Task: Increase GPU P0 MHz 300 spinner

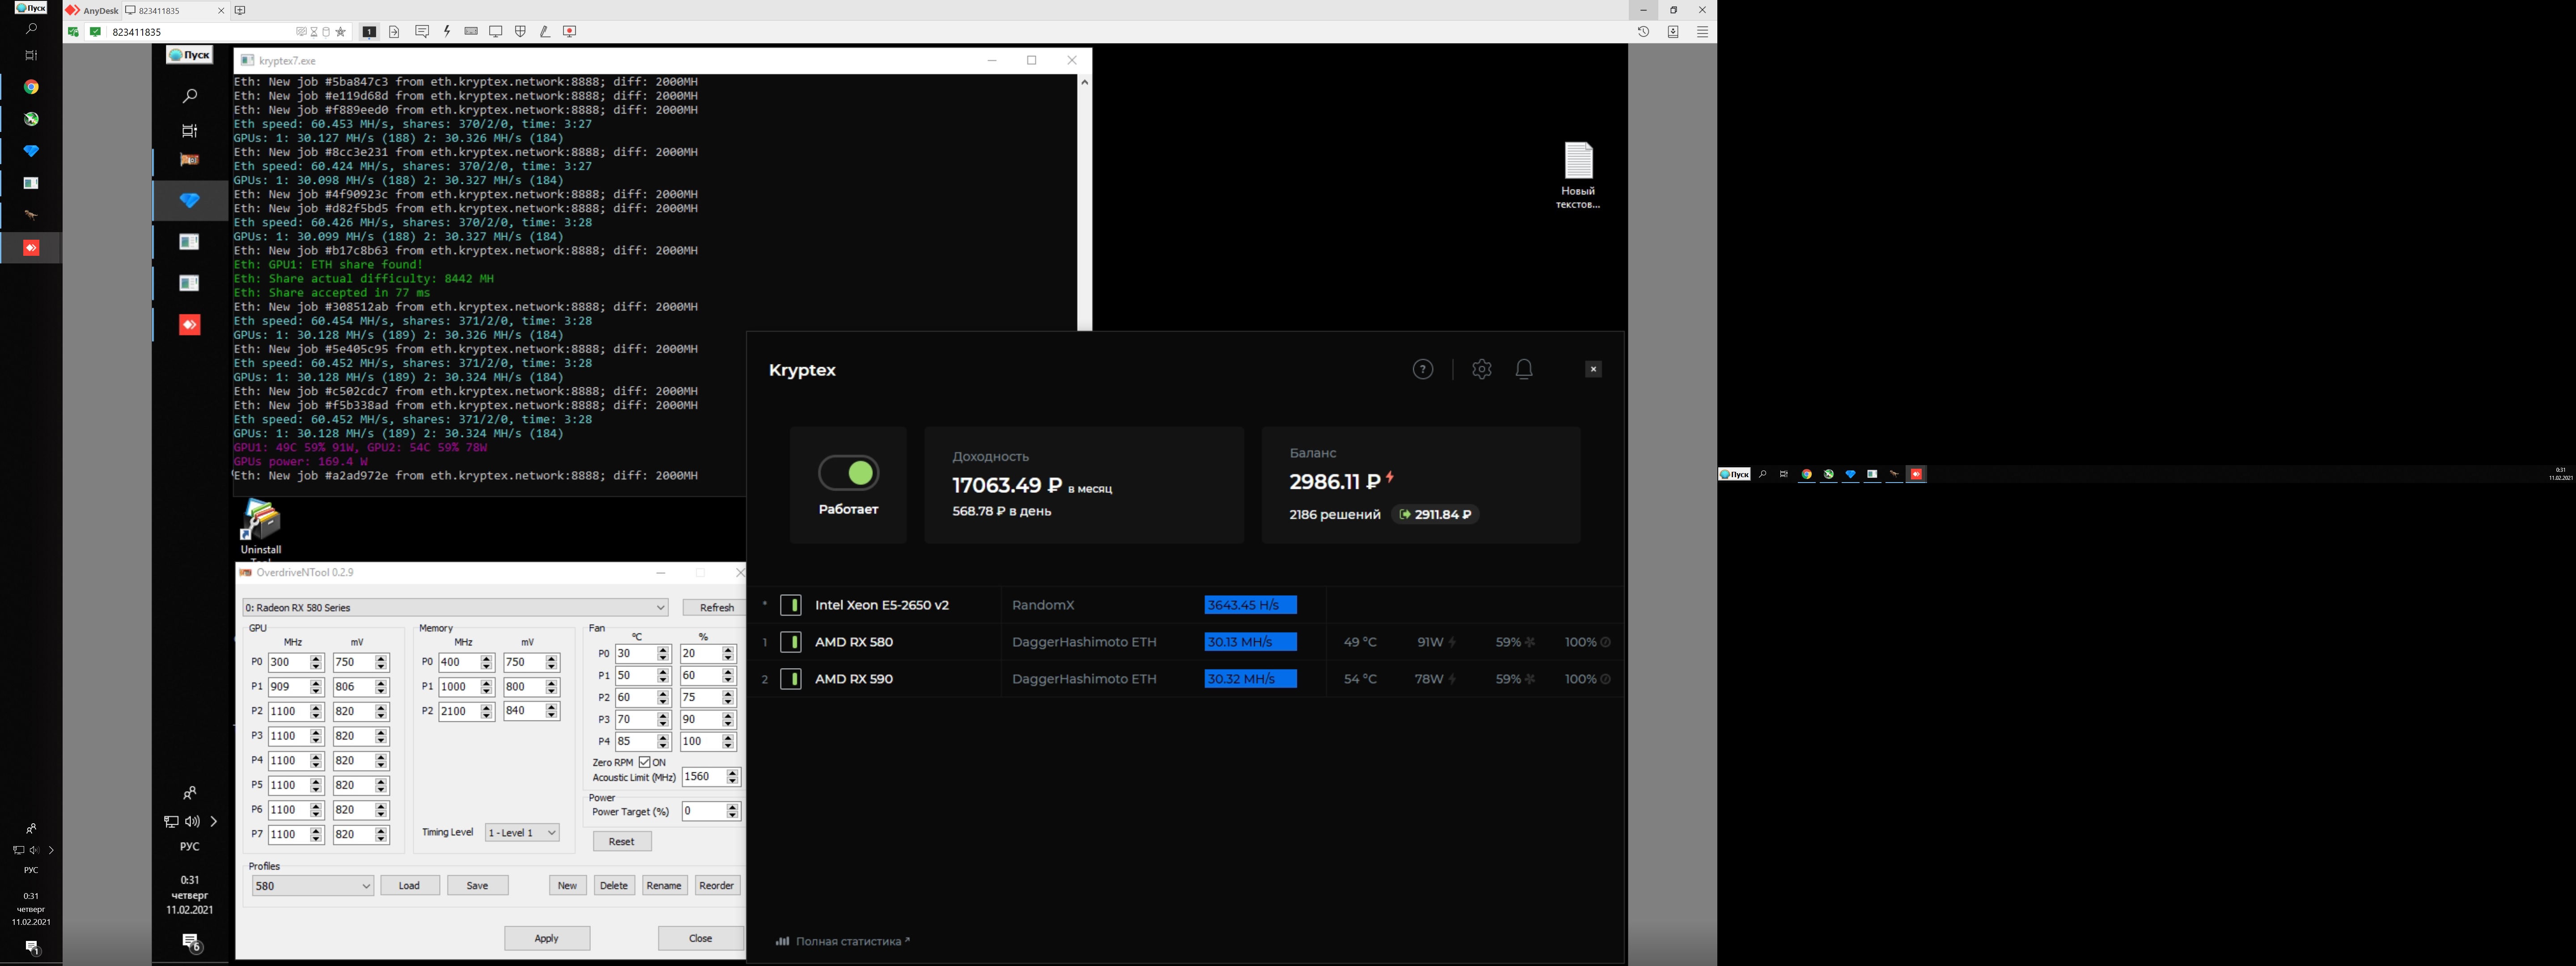Action: pos(317,659)
